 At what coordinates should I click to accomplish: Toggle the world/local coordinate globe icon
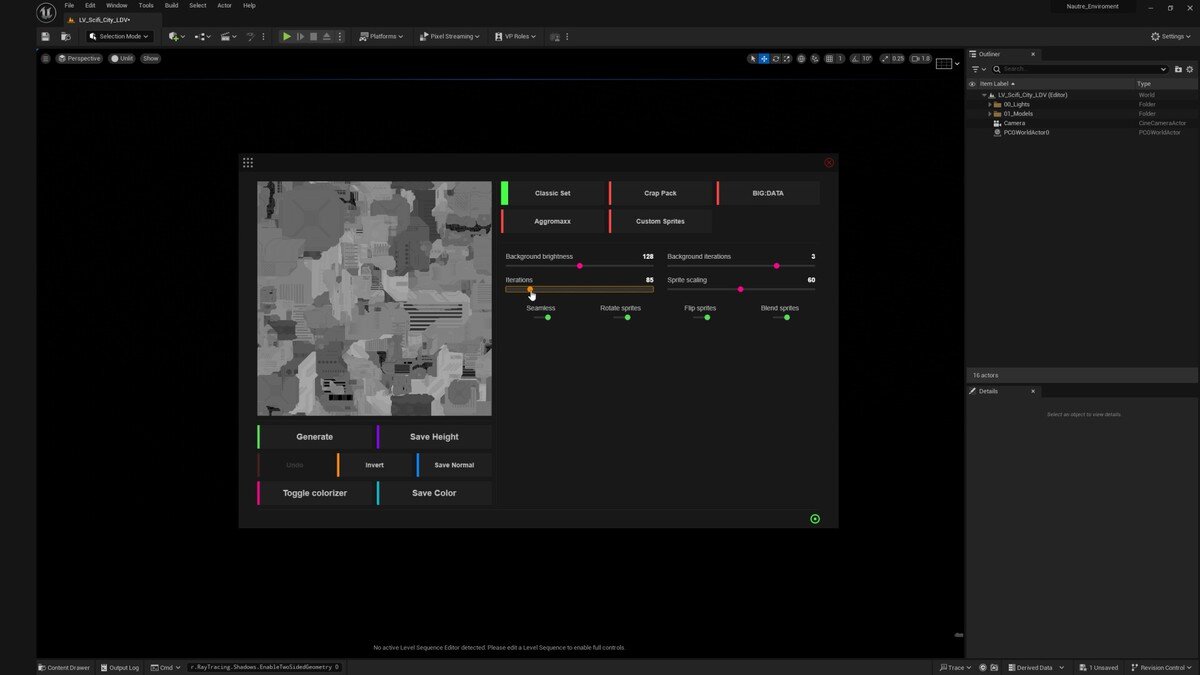tap(801, 59)
